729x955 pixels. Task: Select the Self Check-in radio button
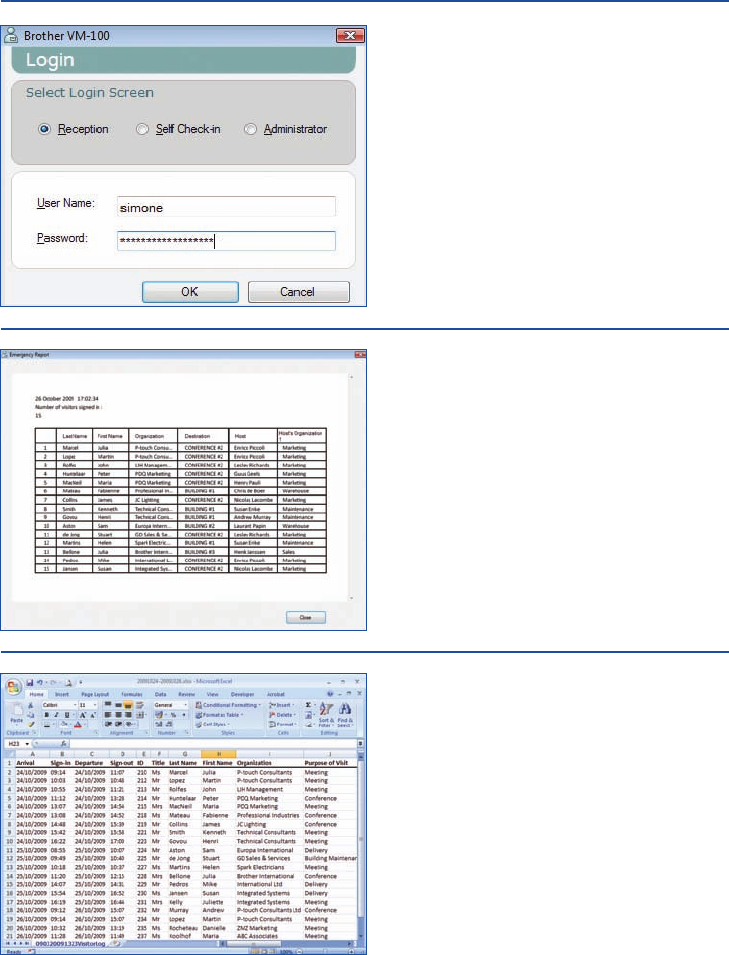142,129
